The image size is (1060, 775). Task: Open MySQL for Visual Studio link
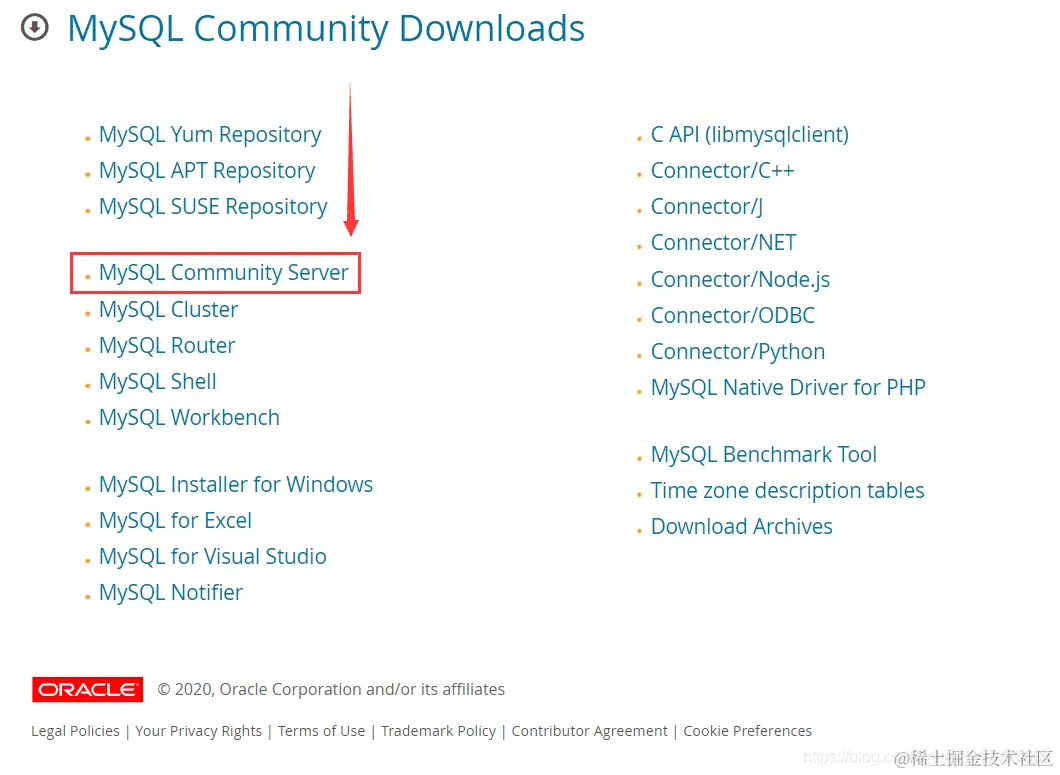tap(212, 557)
